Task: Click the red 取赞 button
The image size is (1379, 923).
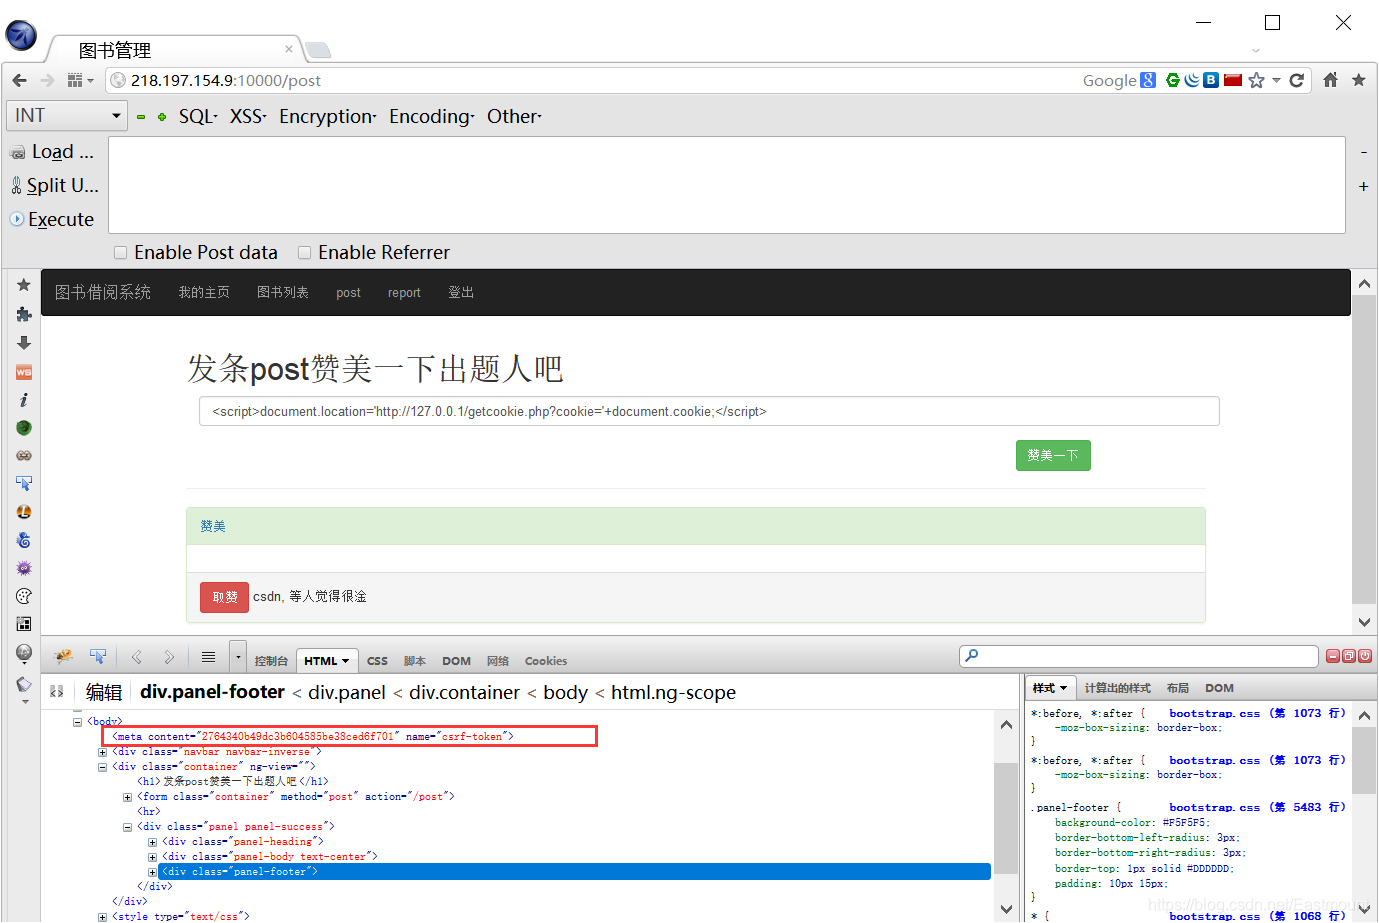Action: (x=224, y=597)
